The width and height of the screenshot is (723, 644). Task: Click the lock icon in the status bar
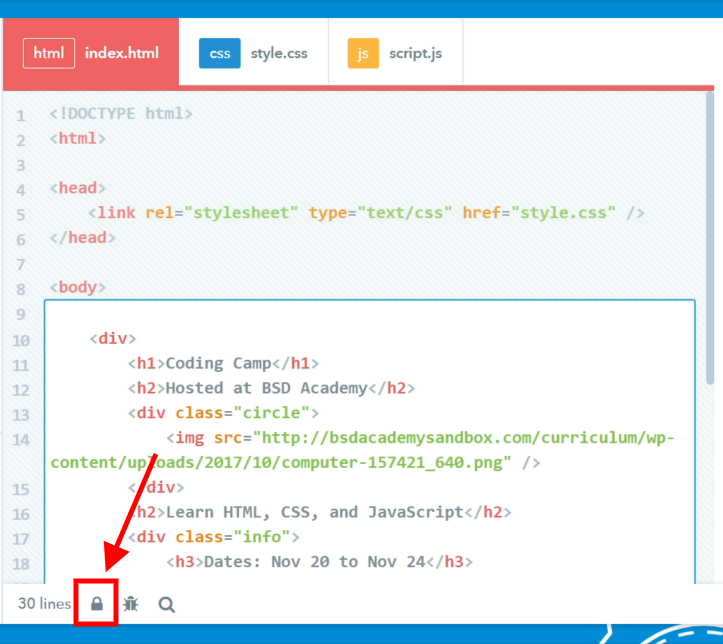(97, 603)
